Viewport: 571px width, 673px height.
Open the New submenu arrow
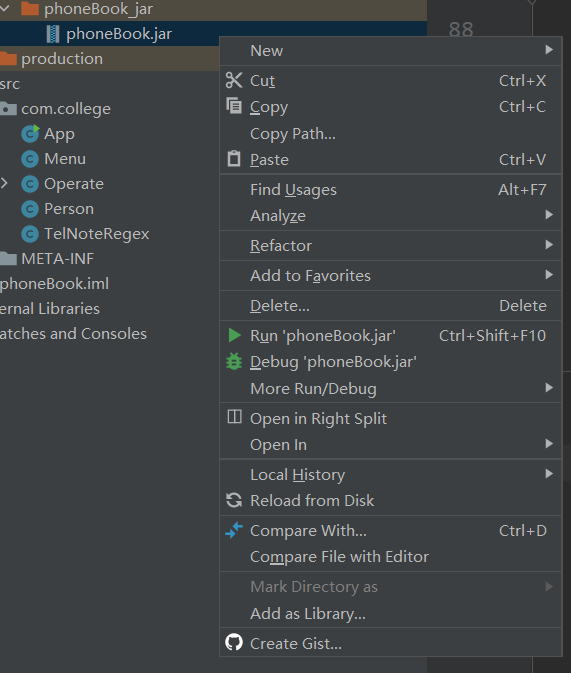[x=549, y=50]
